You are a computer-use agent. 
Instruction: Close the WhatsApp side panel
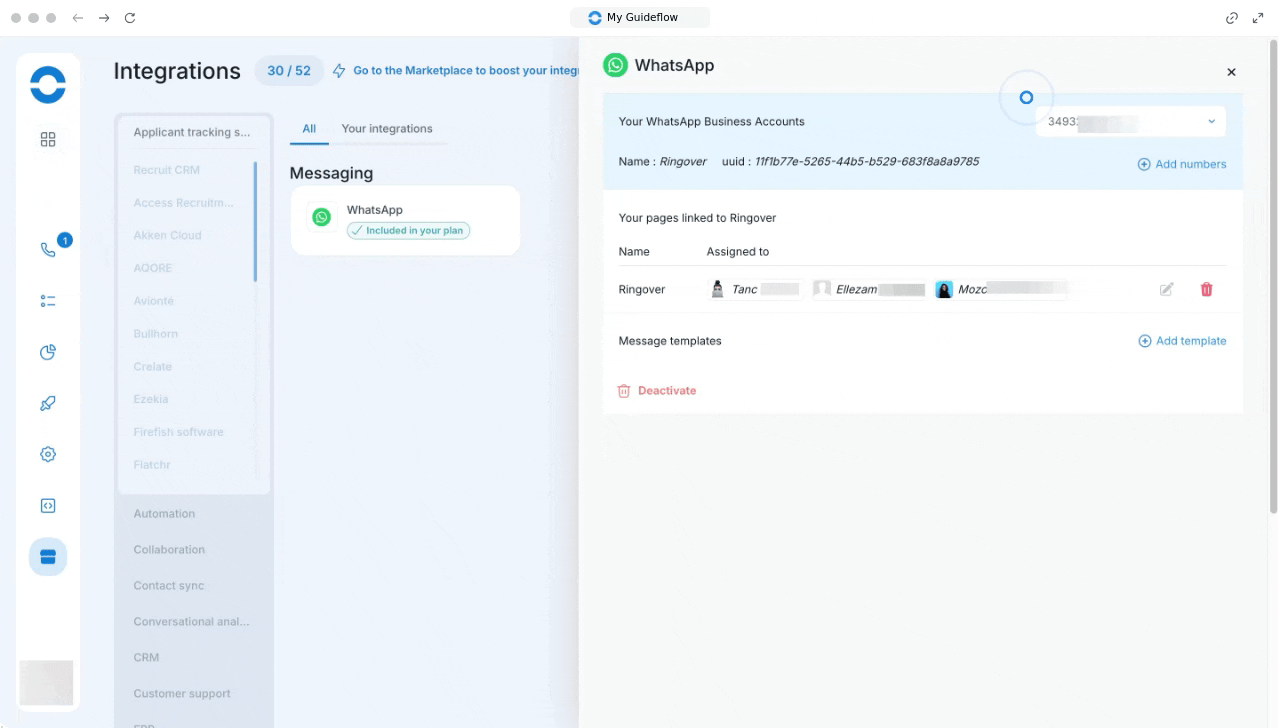point(1231,72)
